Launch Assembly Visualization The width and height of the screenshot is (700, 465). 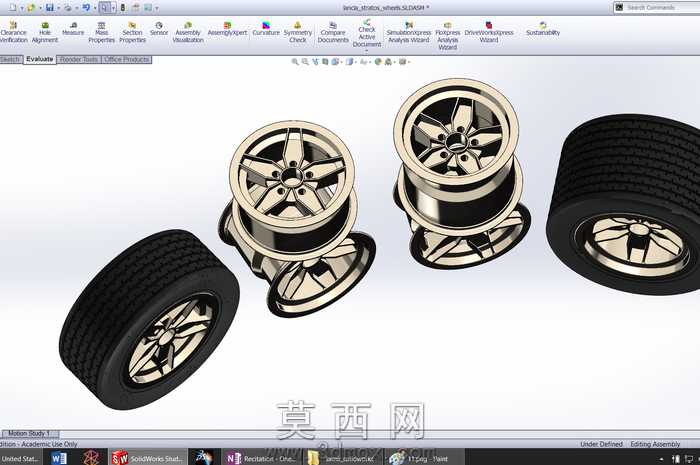188,32
